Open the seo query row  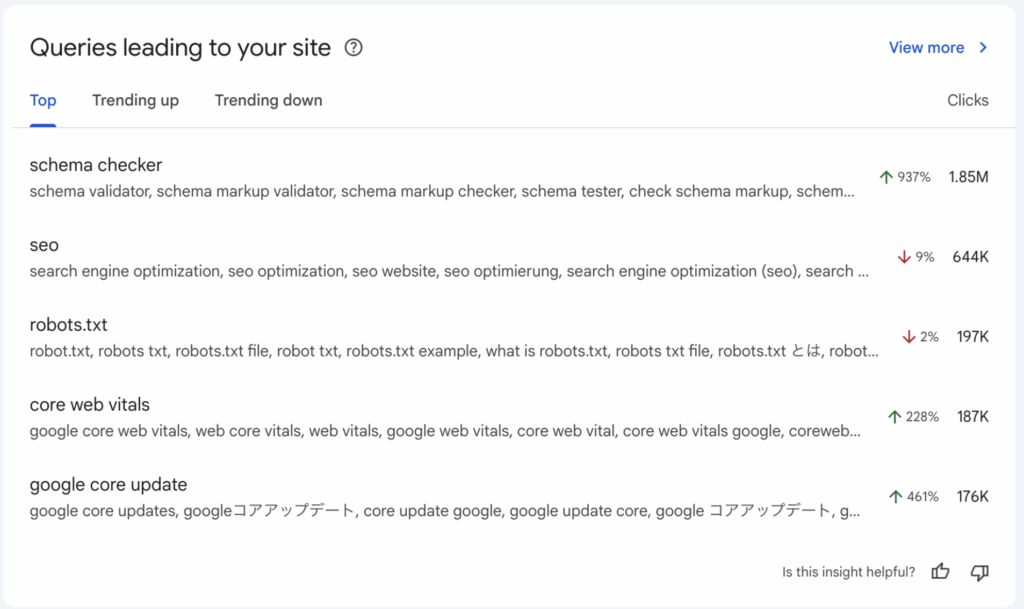point(44,245)
